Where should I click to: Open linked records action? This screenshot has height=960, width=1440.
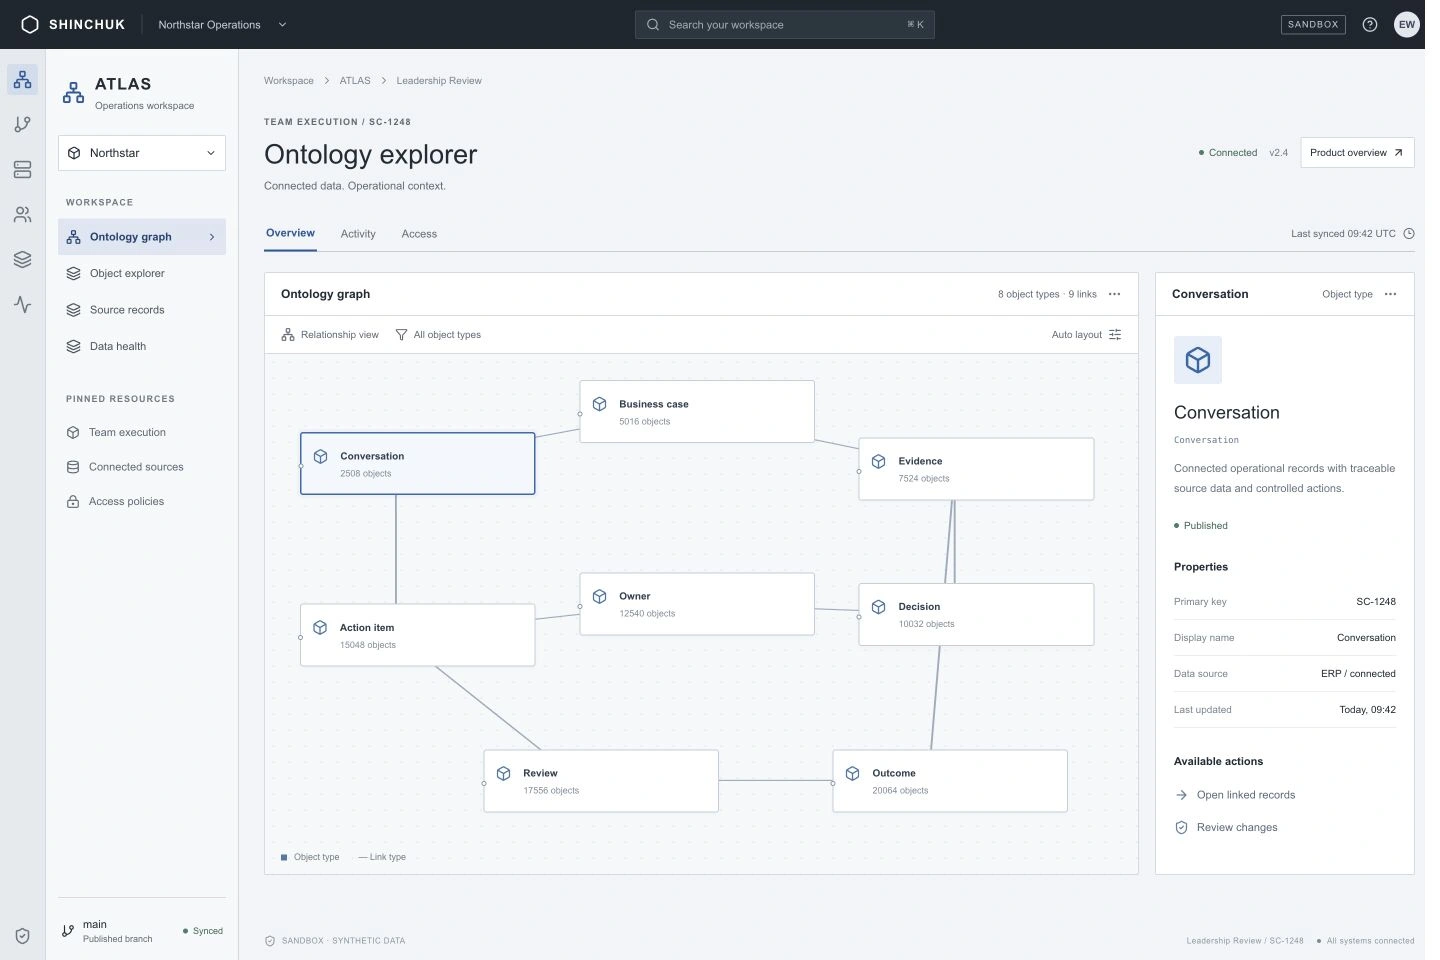click(1235, 795)
